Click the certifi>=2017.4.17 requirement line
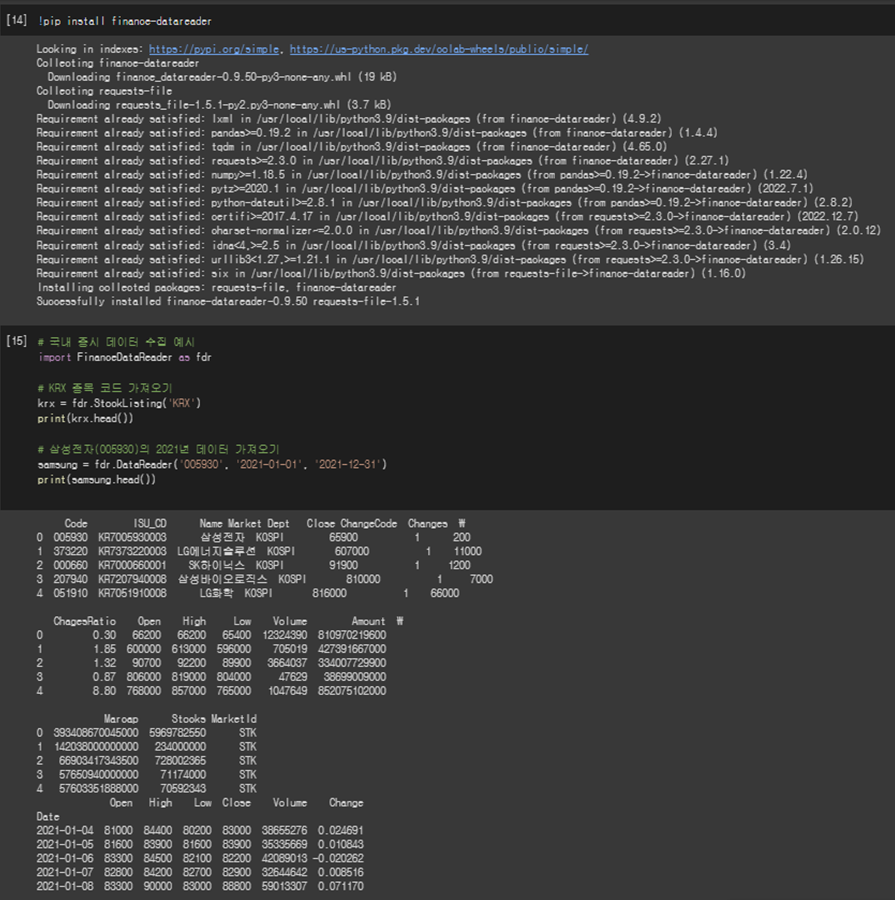 448,216
